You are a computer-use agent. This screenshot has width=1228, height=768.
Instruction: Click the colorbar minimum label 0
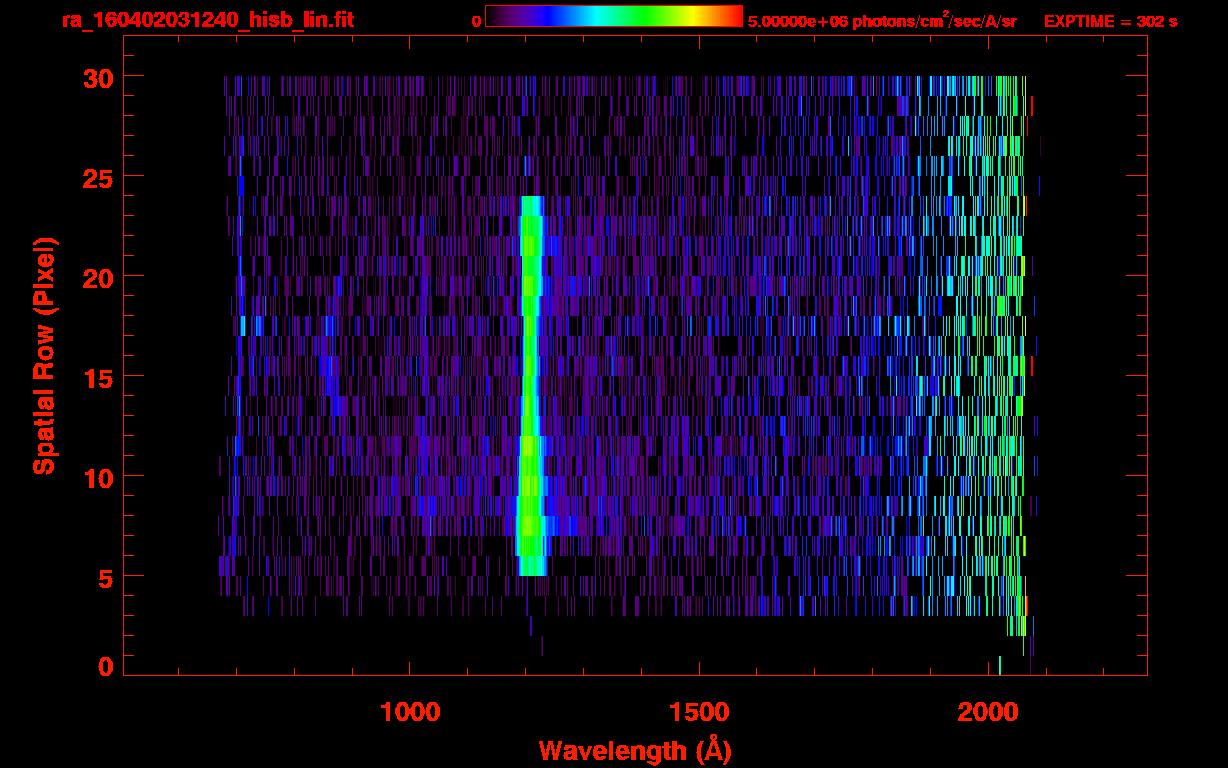[477, 21]
